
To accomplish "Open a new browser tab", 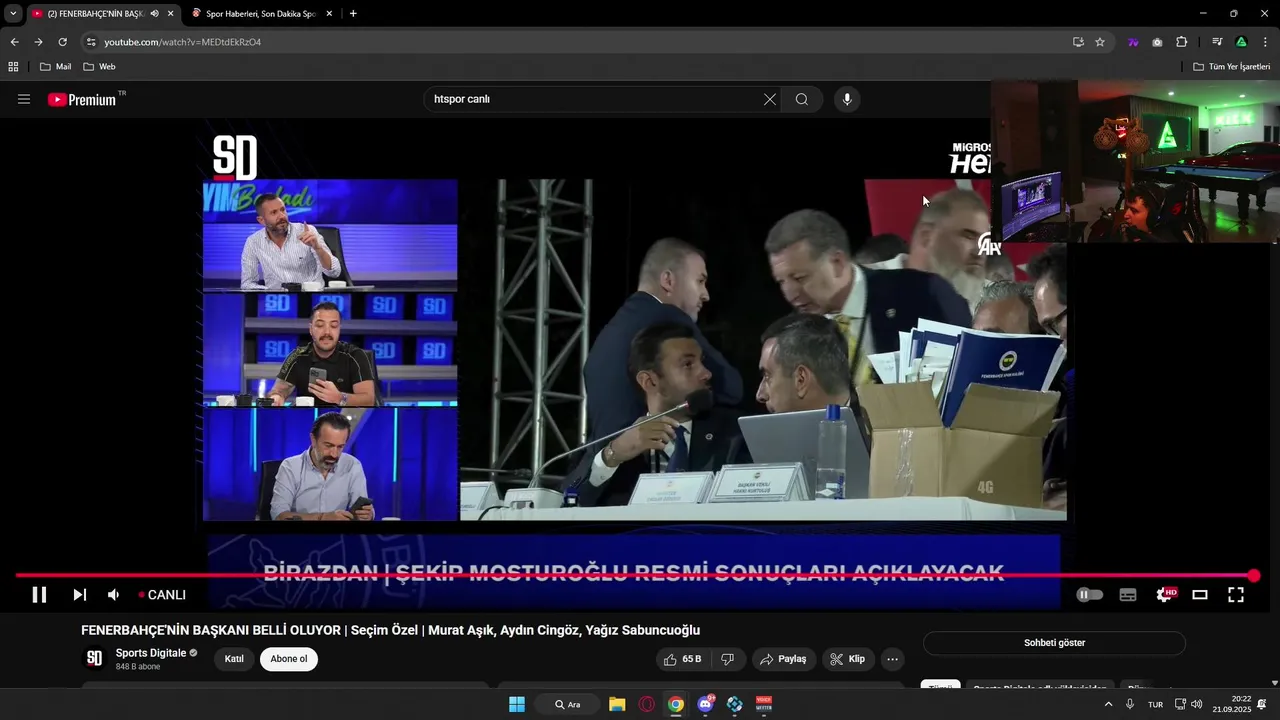I will [353, 14].
